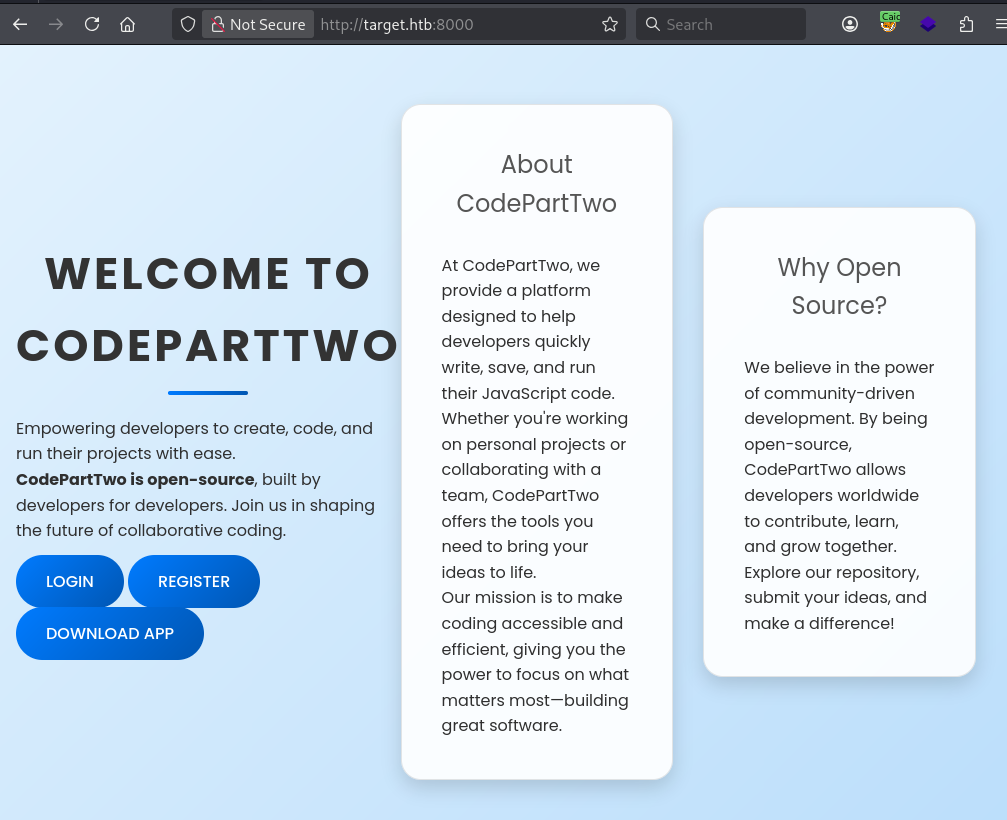Select the About CodePartTwo card heading
Screen dimensions: 1007x820
(537, 184)
